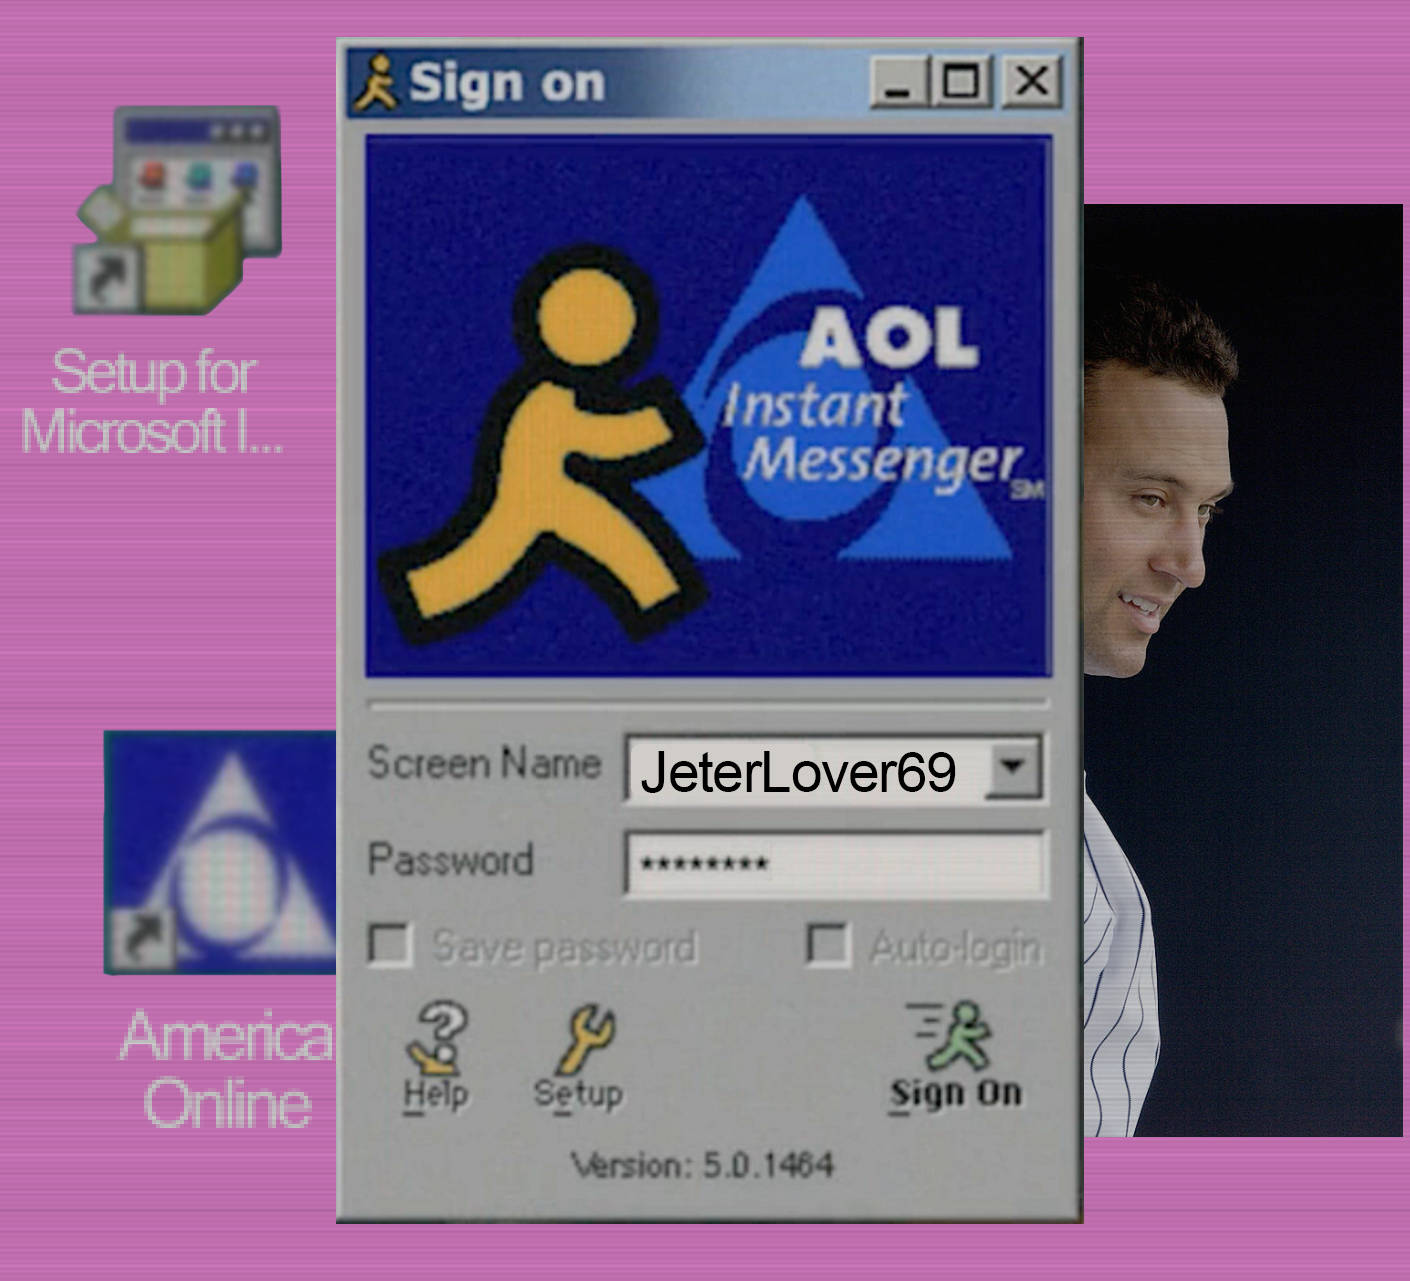This screenshot has height=1281, width=1410.
Task: Click the Sign On running man button
Action: [956, 1057]
